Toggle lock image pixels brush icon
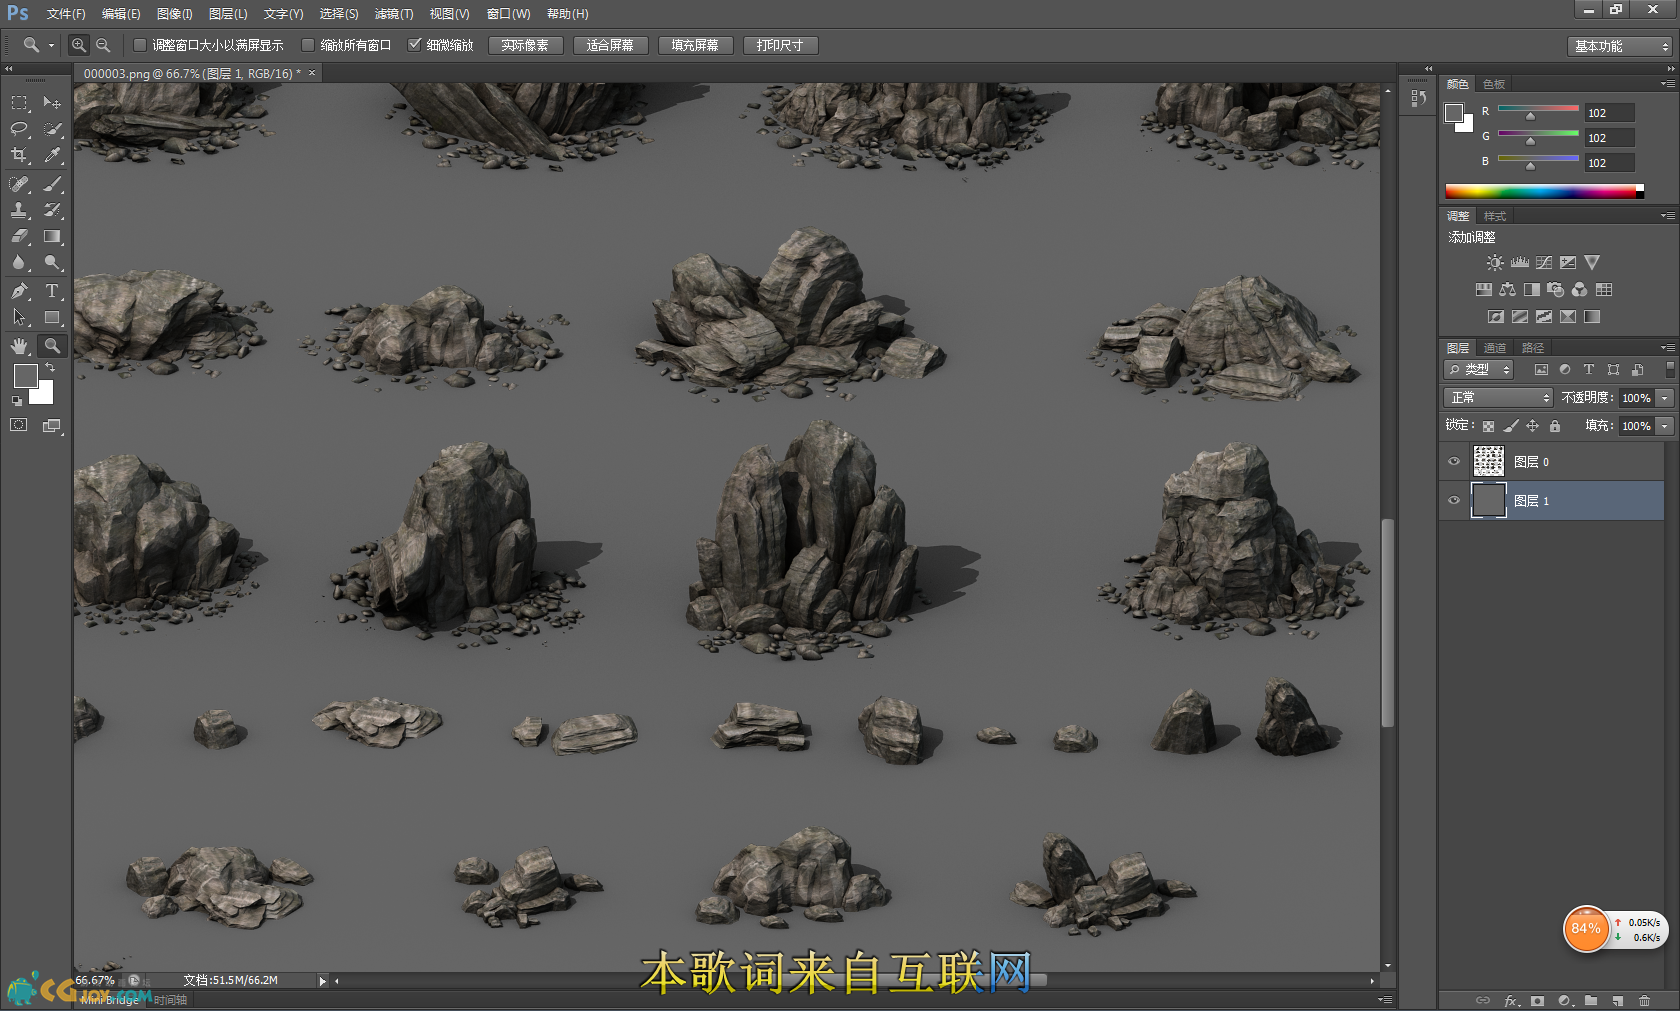 coord(1511,426)
